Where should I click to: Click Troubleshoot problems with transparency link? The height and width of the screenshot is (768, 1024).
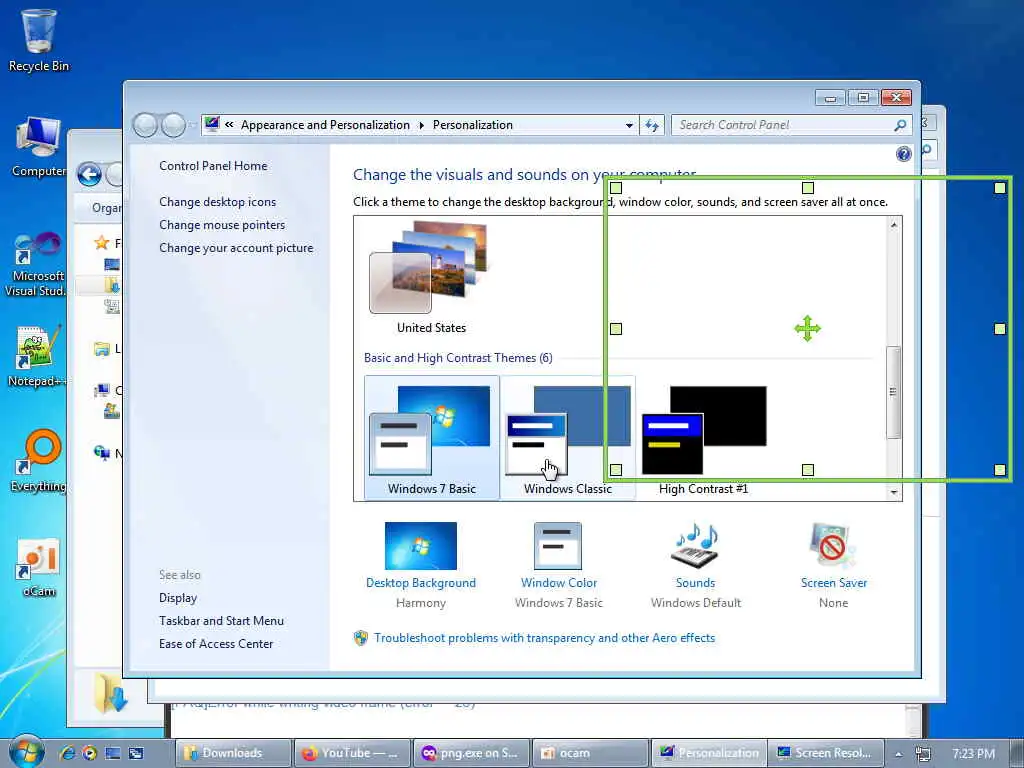point(544,638)
